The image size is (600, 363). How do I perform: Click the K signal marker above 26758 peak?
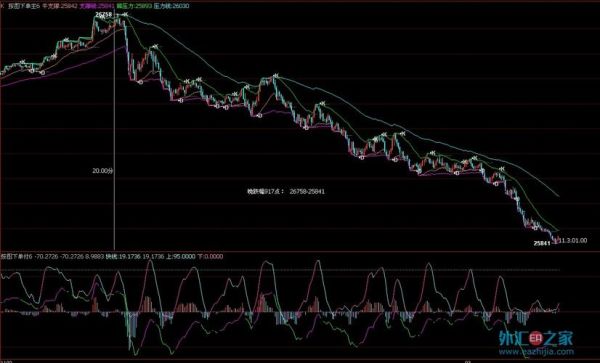124,15
